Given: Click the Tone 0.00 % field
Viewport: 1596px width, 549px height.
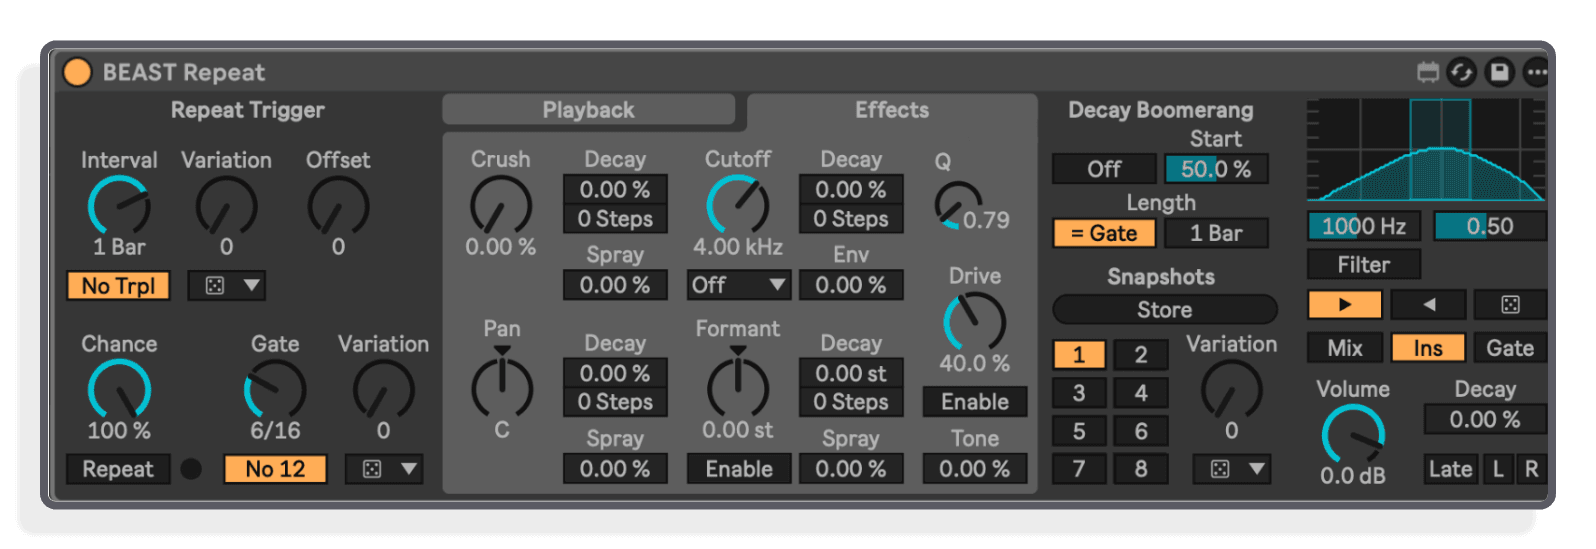Looking at the screenshot, I should 975,469.
